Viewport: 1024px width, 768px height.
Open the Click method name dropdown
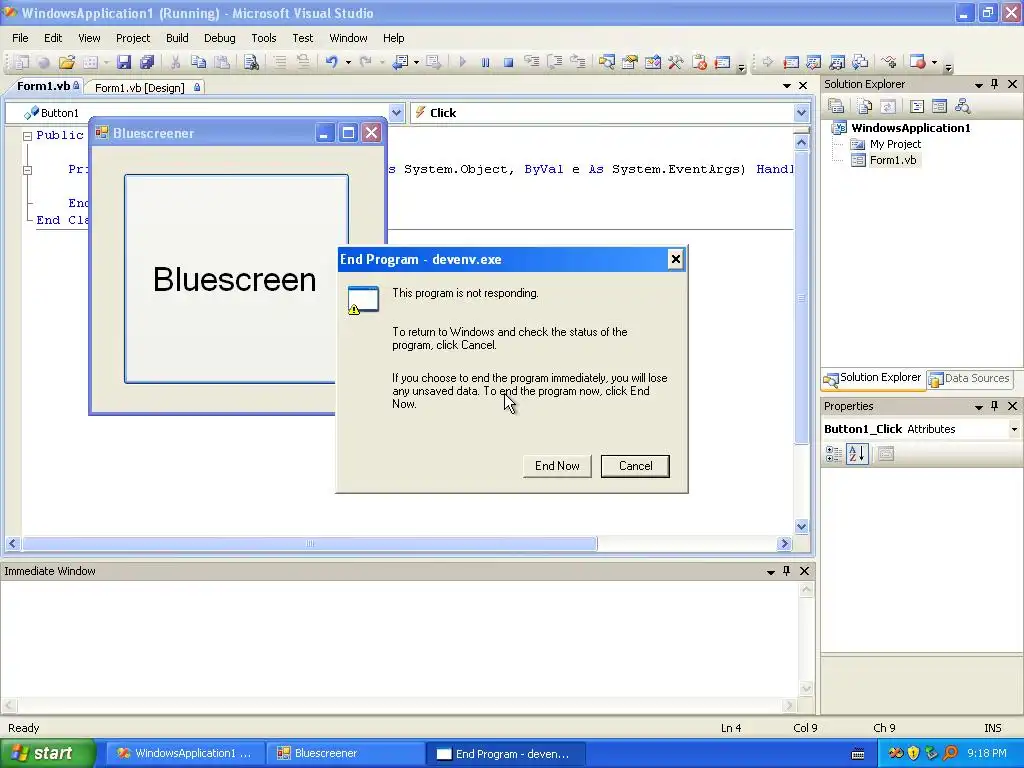[x=802, y=112]
